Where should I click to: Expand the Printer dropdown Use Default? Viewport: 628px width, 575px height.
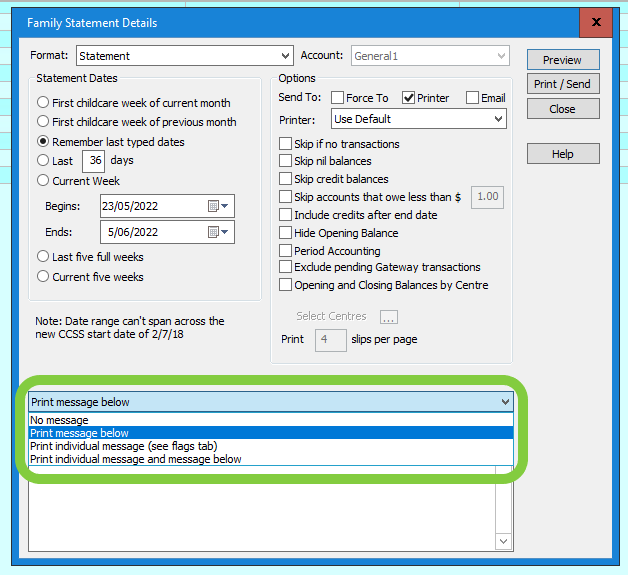pyautogui.click(x=419, y=119)
